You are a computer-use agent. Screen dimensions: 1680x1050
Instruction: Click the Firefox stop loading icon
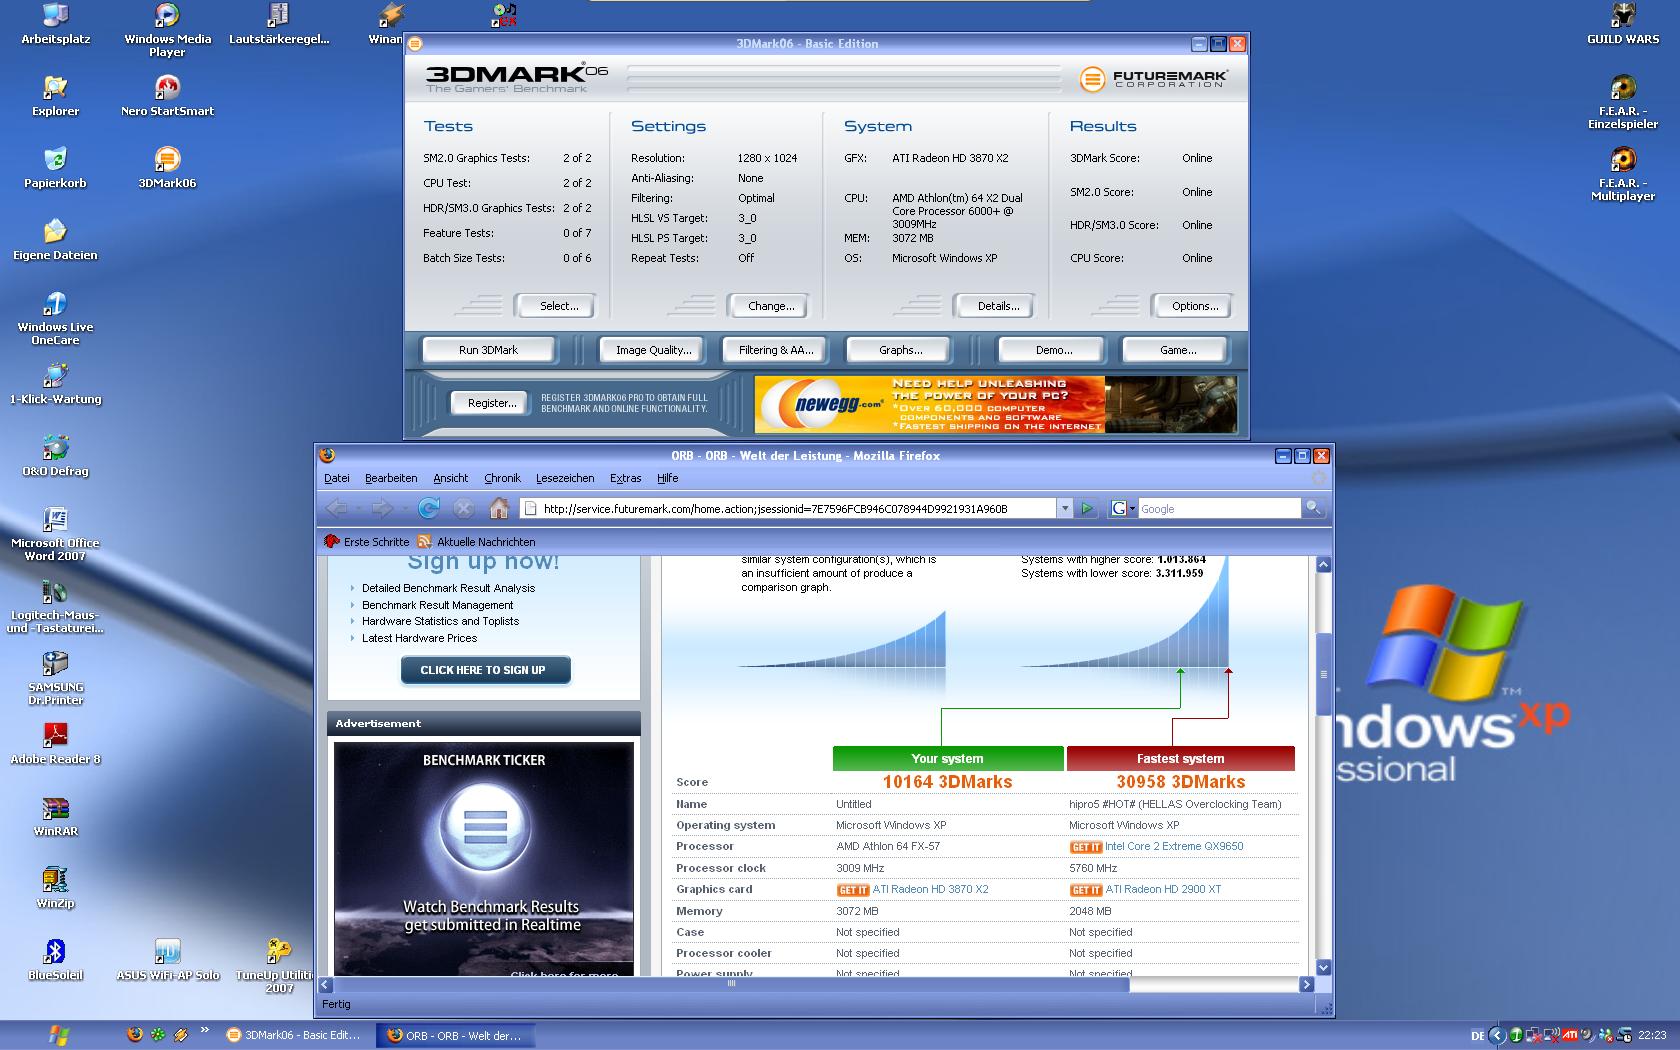pos(463,508)
